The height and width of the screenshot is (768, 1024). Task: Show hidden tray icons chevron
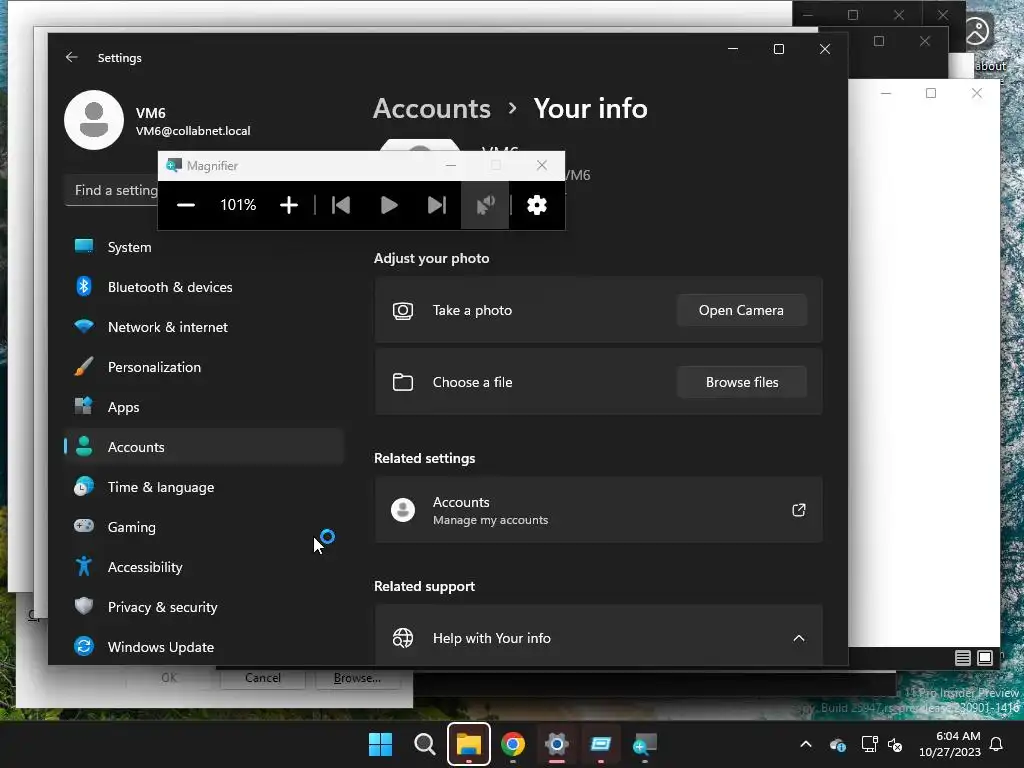(x=806, y=744)
